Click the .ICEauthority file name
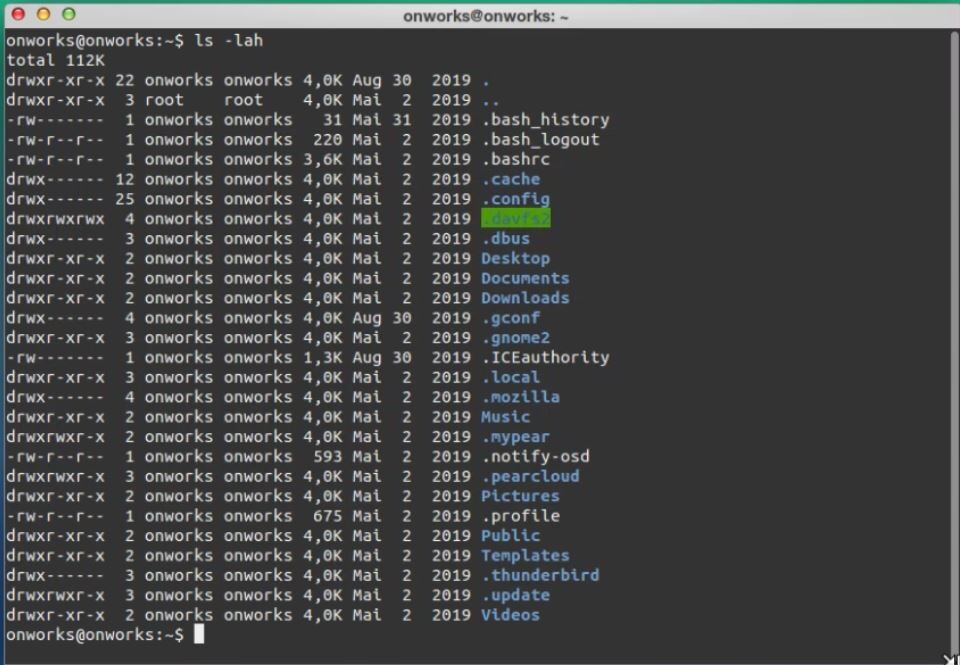 pyautogui.click(x=546, y=358)
